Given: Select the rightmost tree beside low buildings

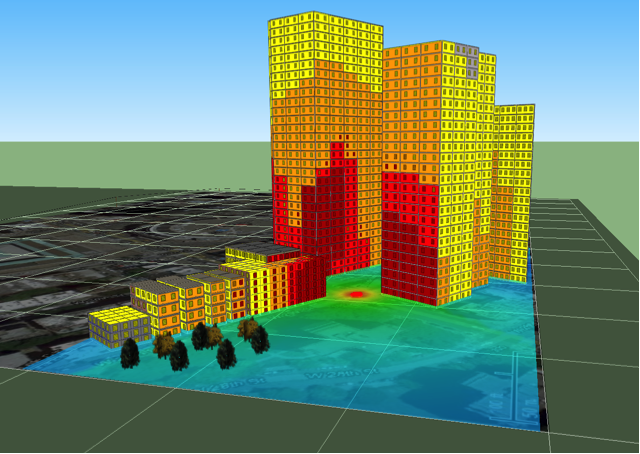Looking at the screenshot, I should (259, 339).
